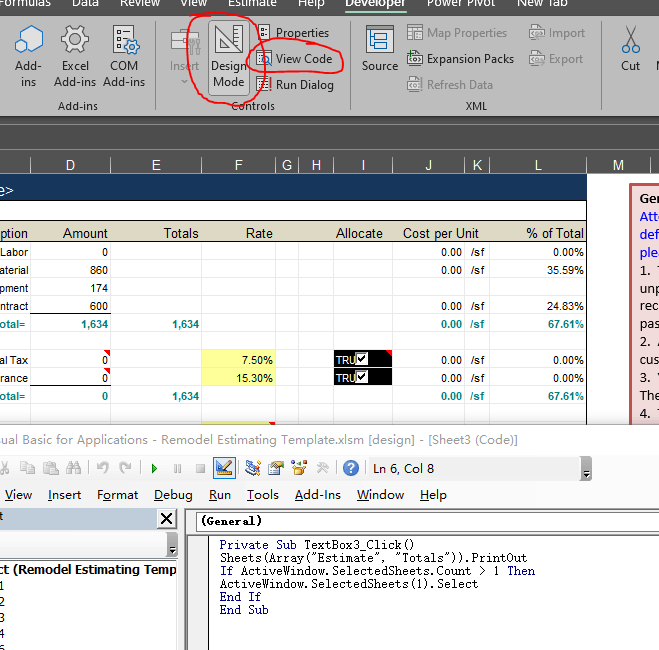Open VBA Help via question mark icon
Screen dimensions: 659x650
point(351,468)
